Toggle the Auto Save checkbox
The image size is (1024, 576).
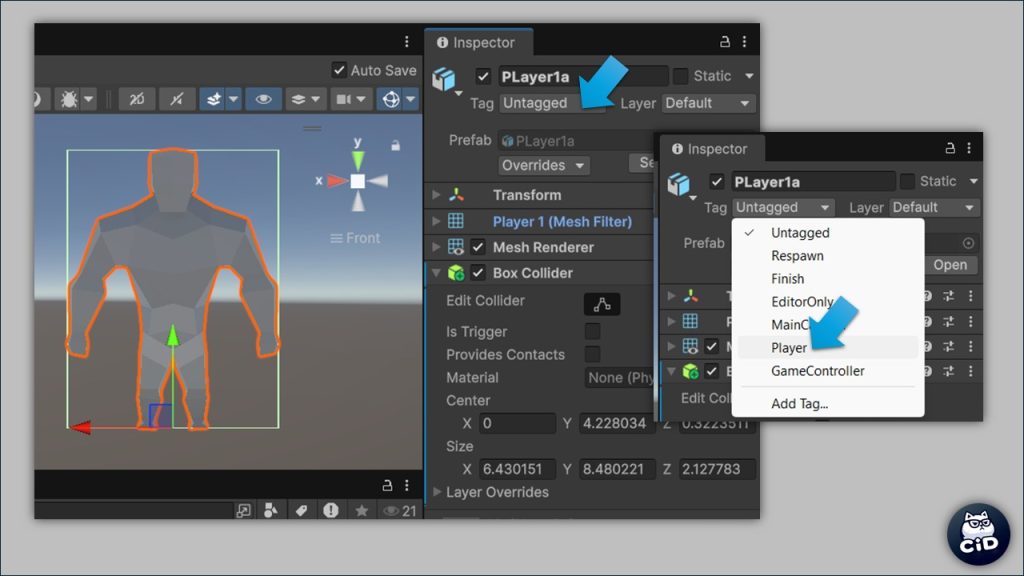[x=339, y=70]
